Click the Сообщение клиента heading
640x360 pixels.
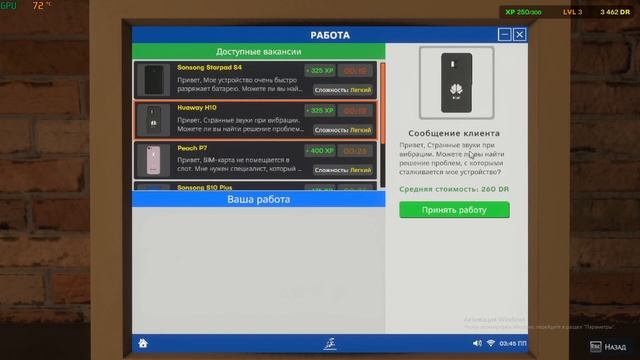(x=454, y=133)
